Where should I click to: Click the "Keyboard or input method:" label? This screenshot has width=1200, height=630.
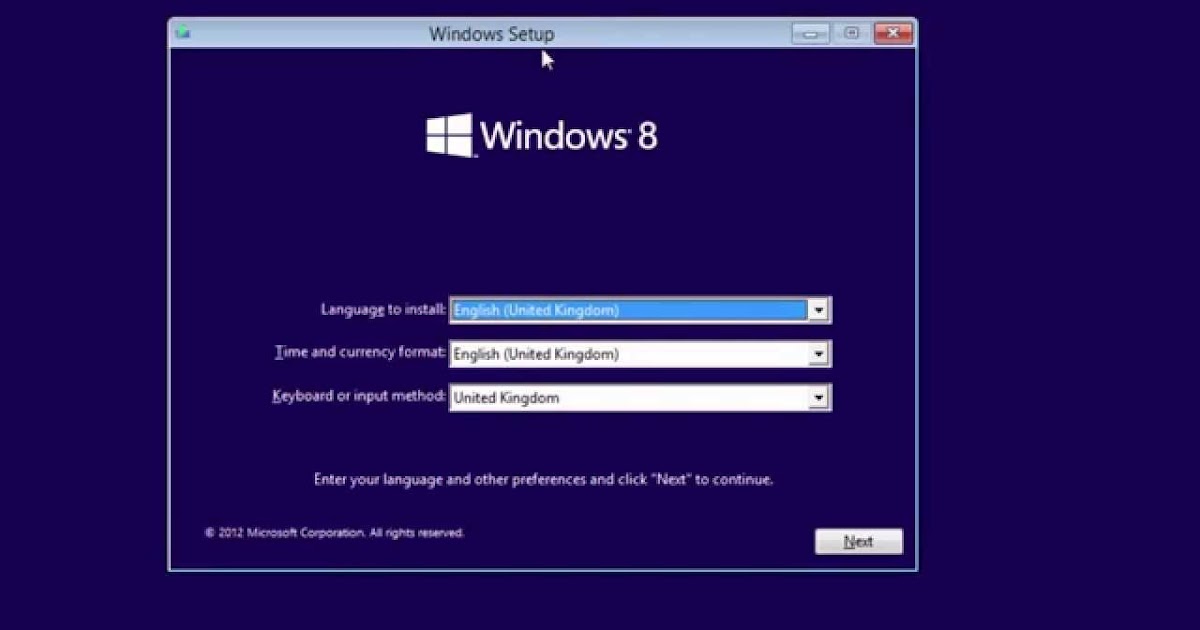point(359,396)
